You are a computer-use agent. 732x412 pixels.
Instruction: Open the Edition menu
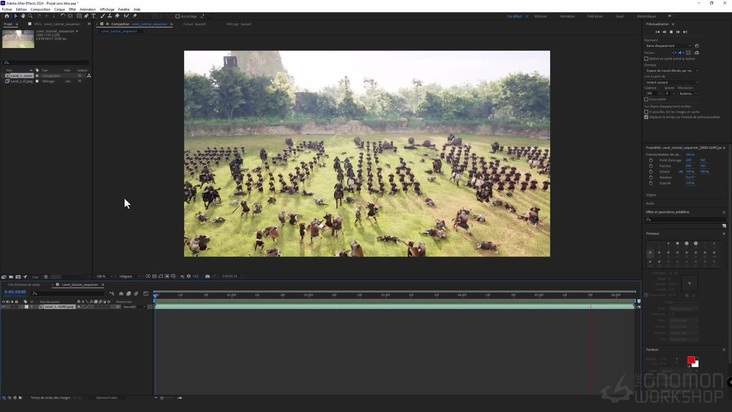click(21, 9)
